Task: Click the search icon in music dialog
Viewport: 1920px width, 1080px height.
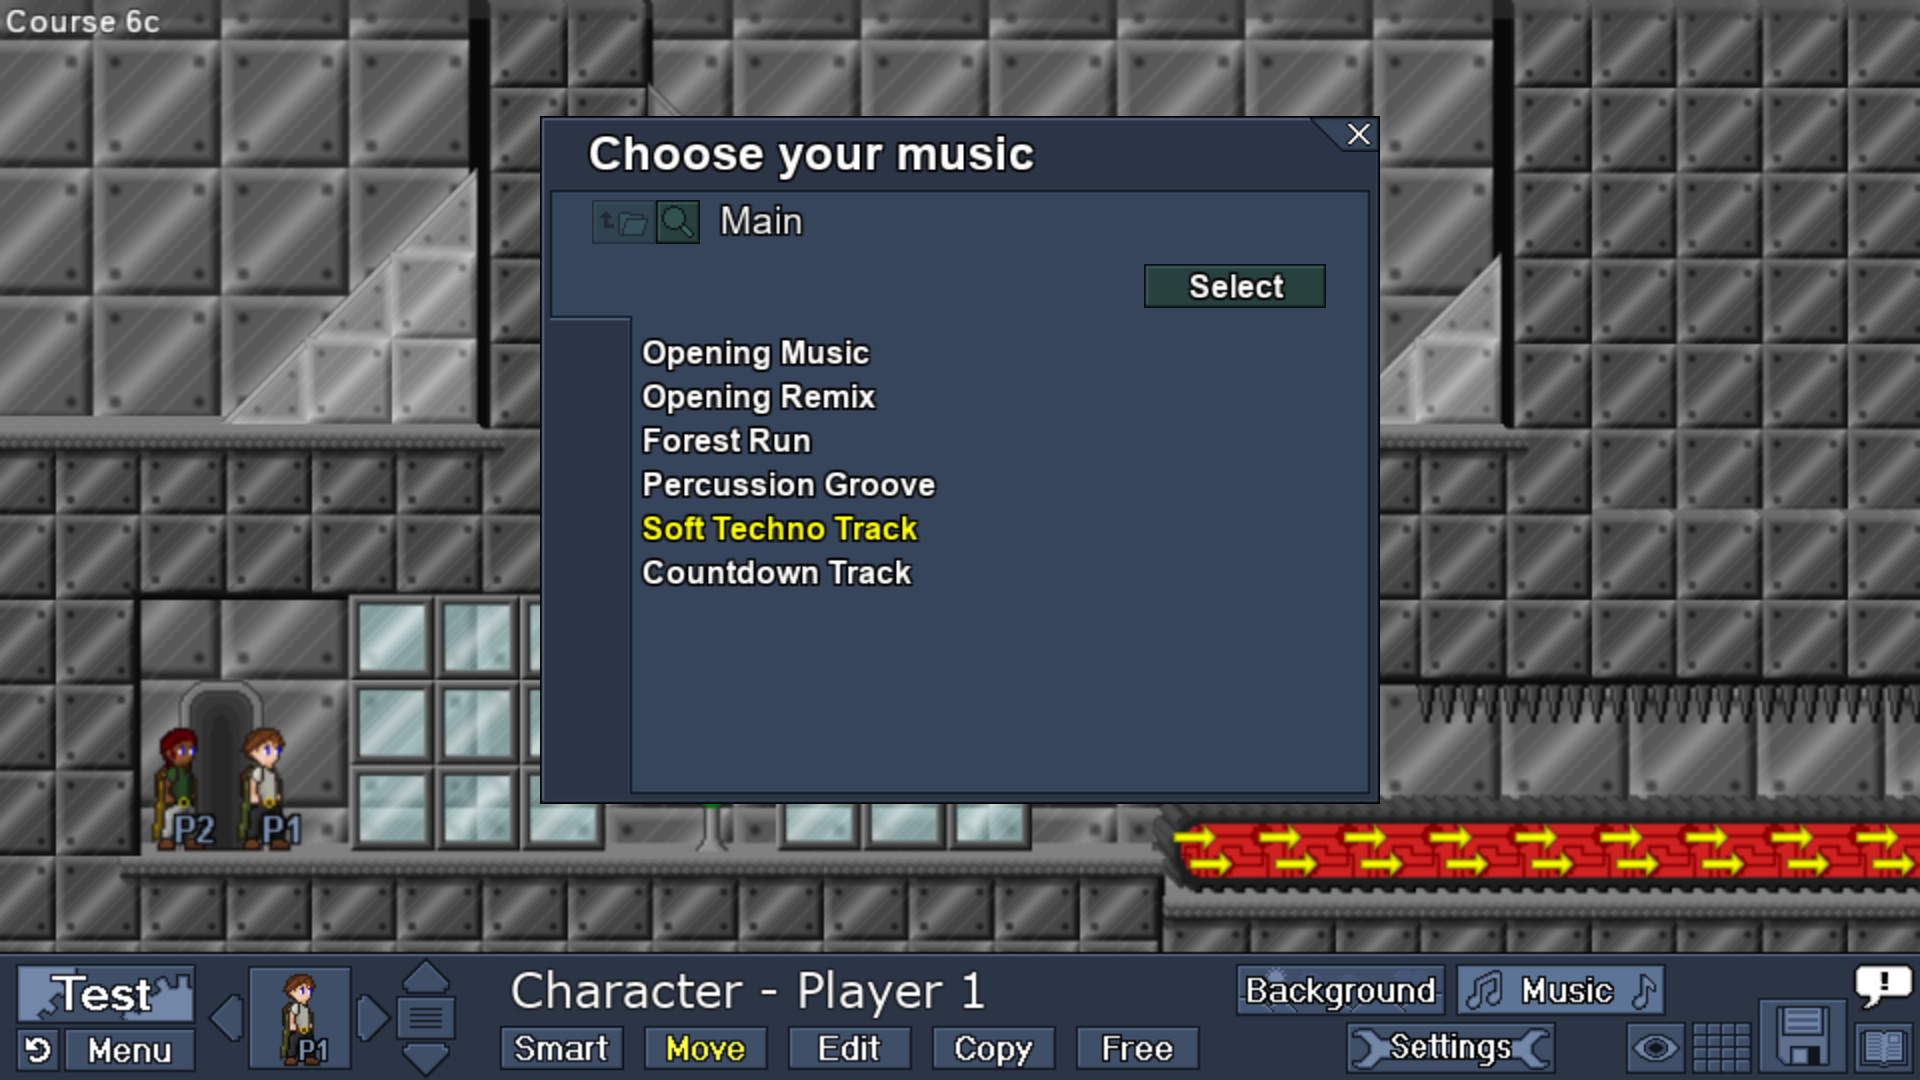Action: coord(678,220)
